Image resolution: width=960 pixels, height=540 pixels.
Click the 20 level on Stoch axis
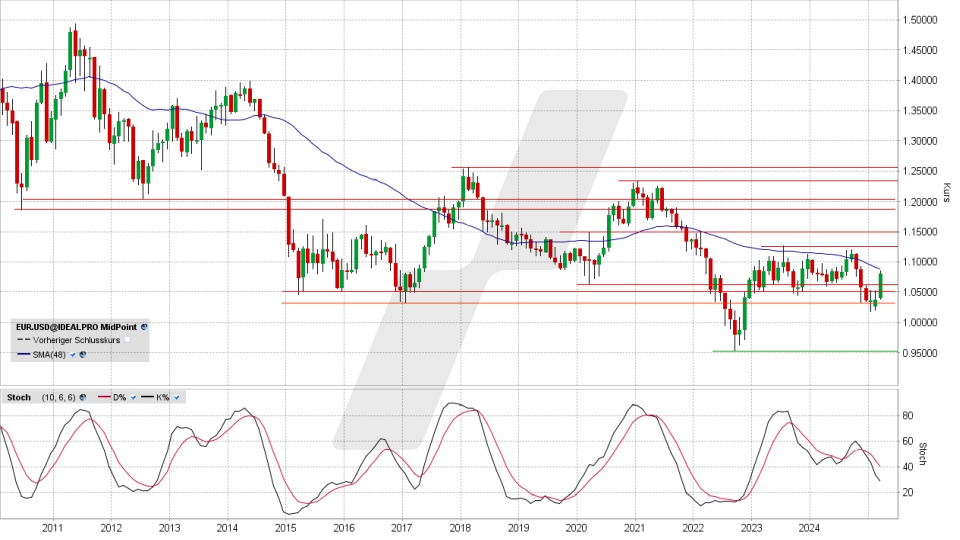[908, 493]
